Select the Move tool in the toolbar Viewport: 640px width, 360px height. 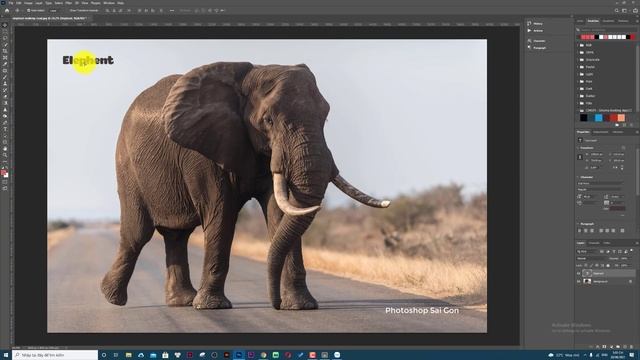(5, 25)
